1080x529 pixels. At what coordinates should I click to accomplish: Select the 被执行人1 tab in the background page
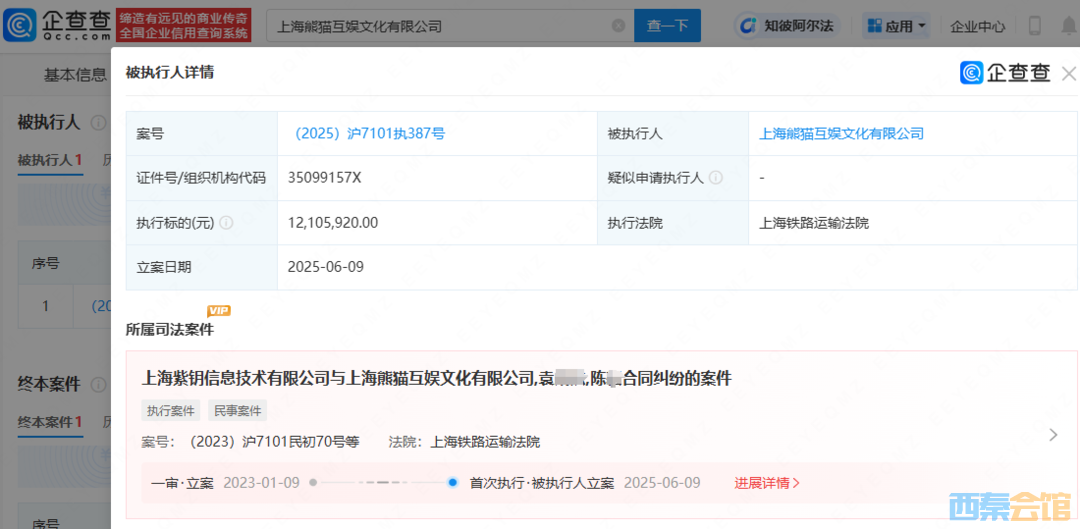[50, 160]
